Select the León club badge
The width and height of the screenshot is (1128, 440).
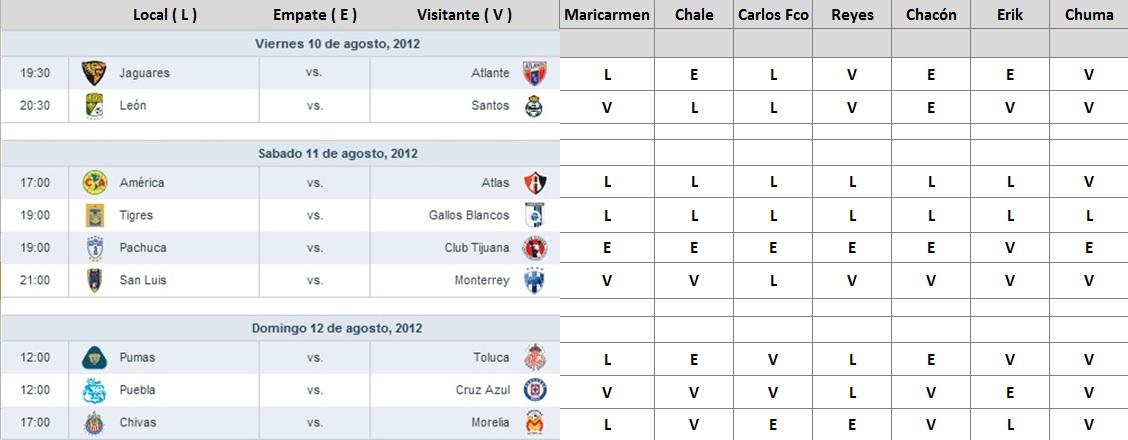[x=94, y=106]
